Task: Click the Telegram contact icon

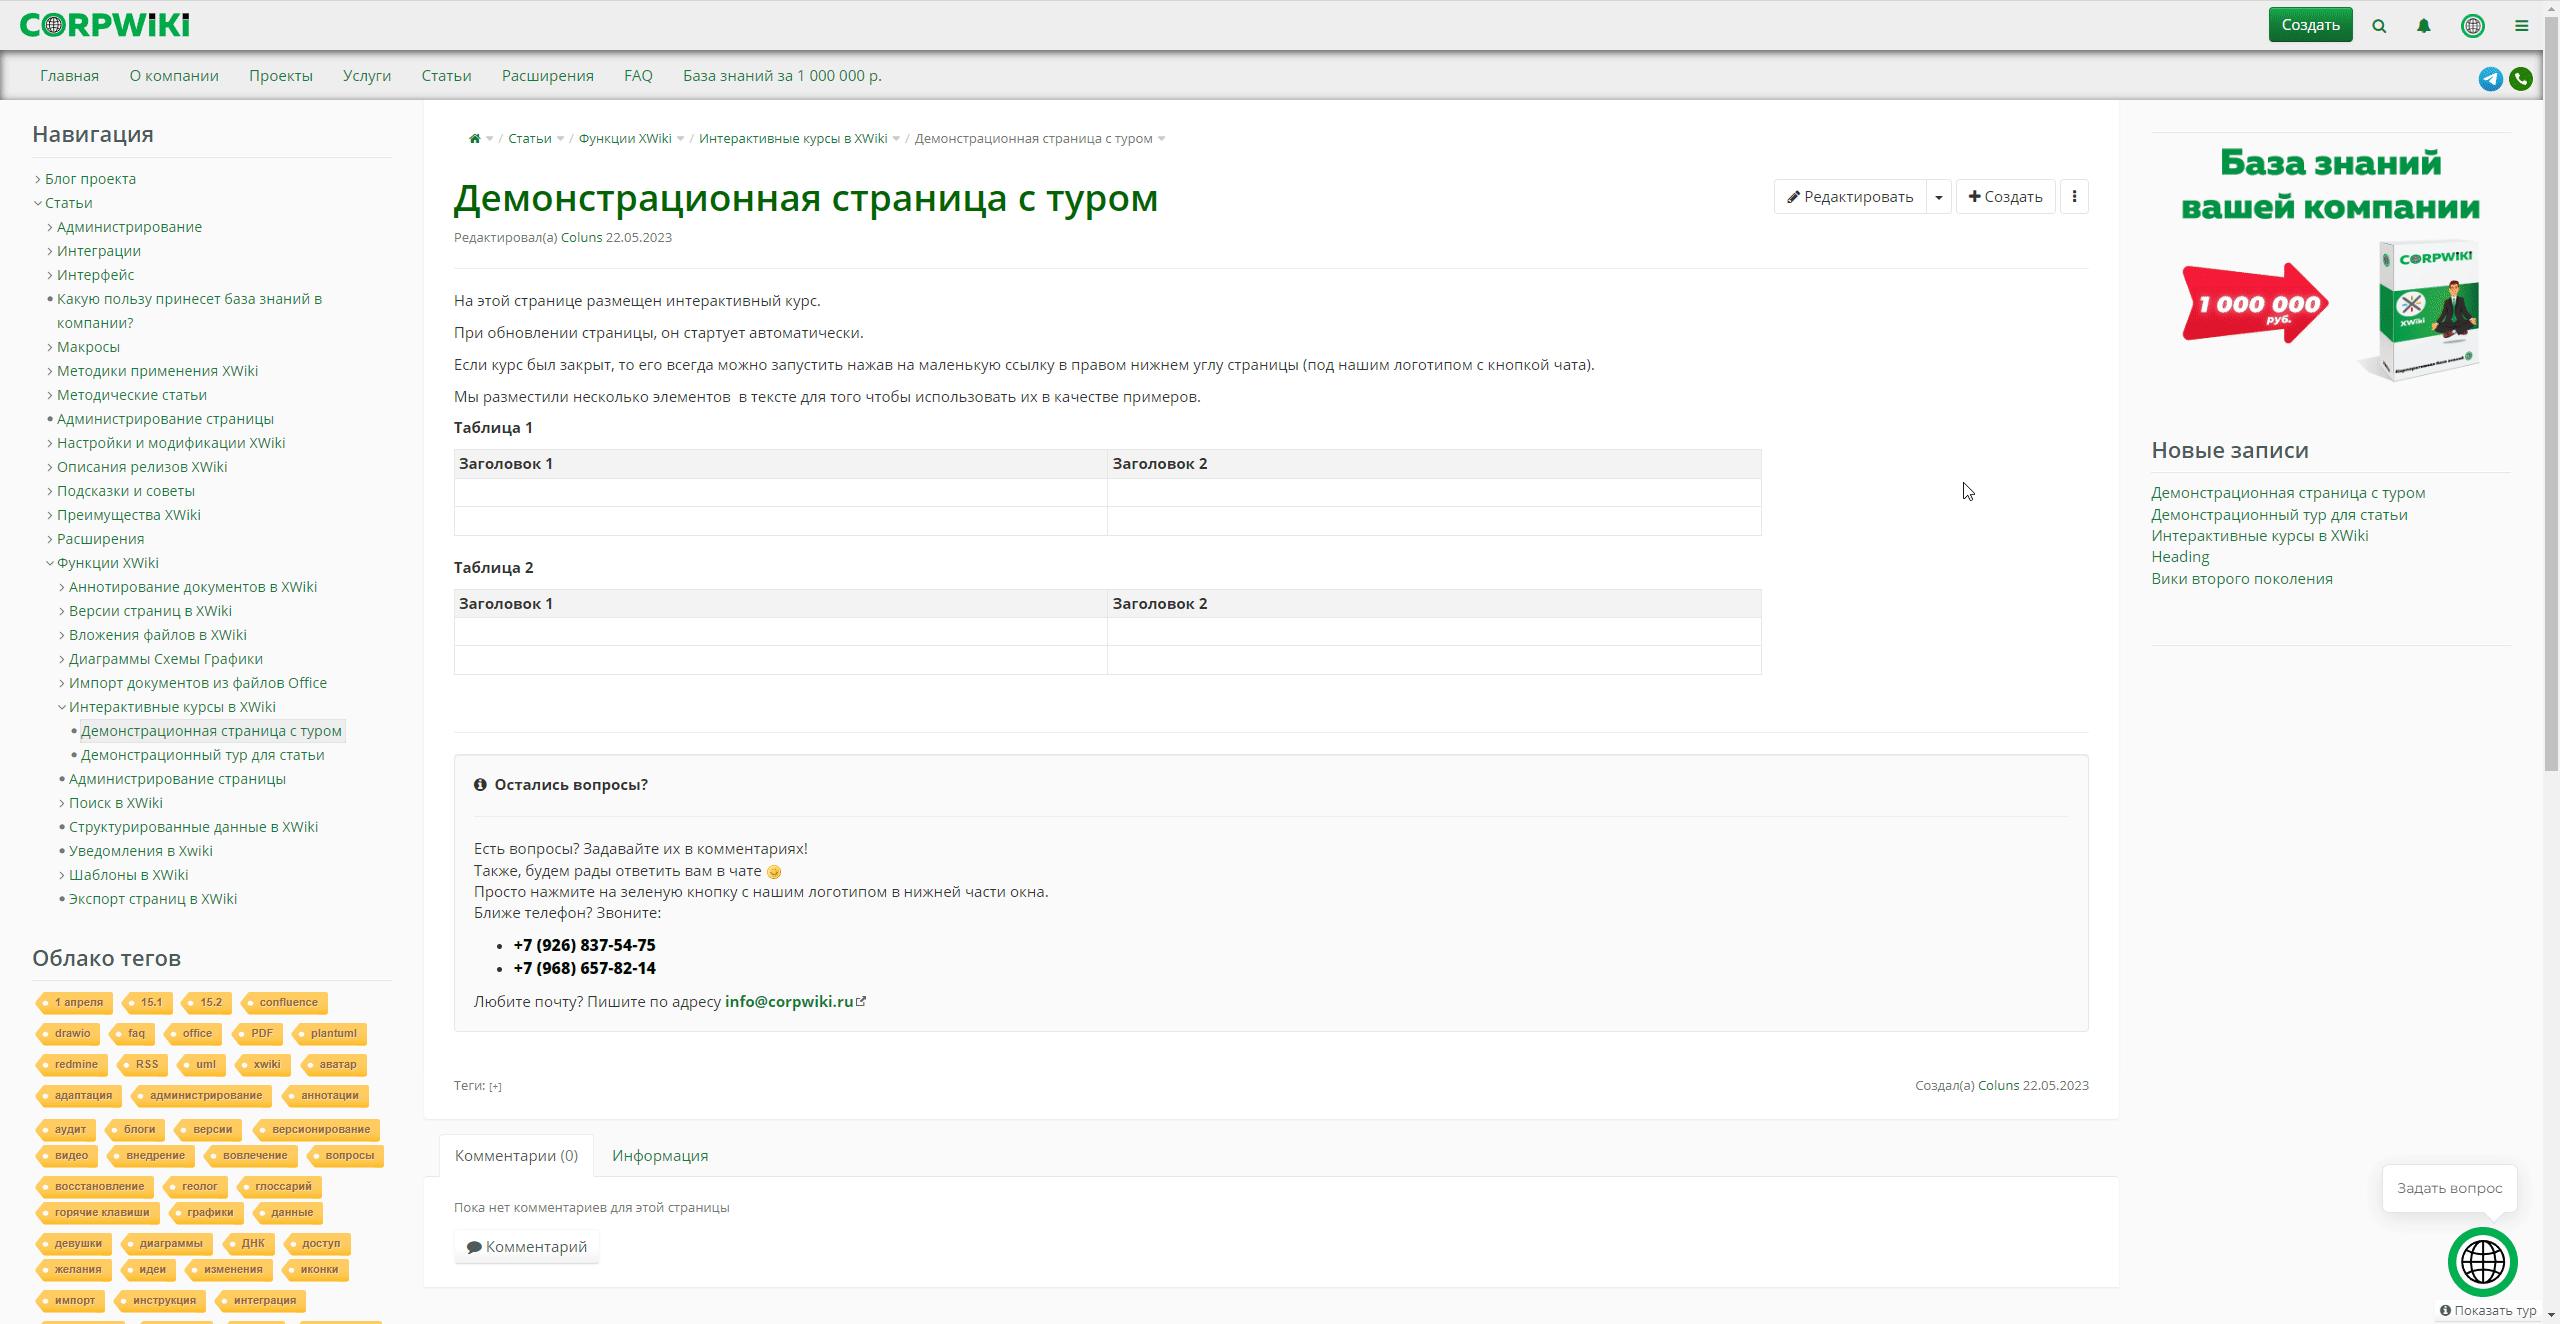Action: click(x=2491, y=79)
